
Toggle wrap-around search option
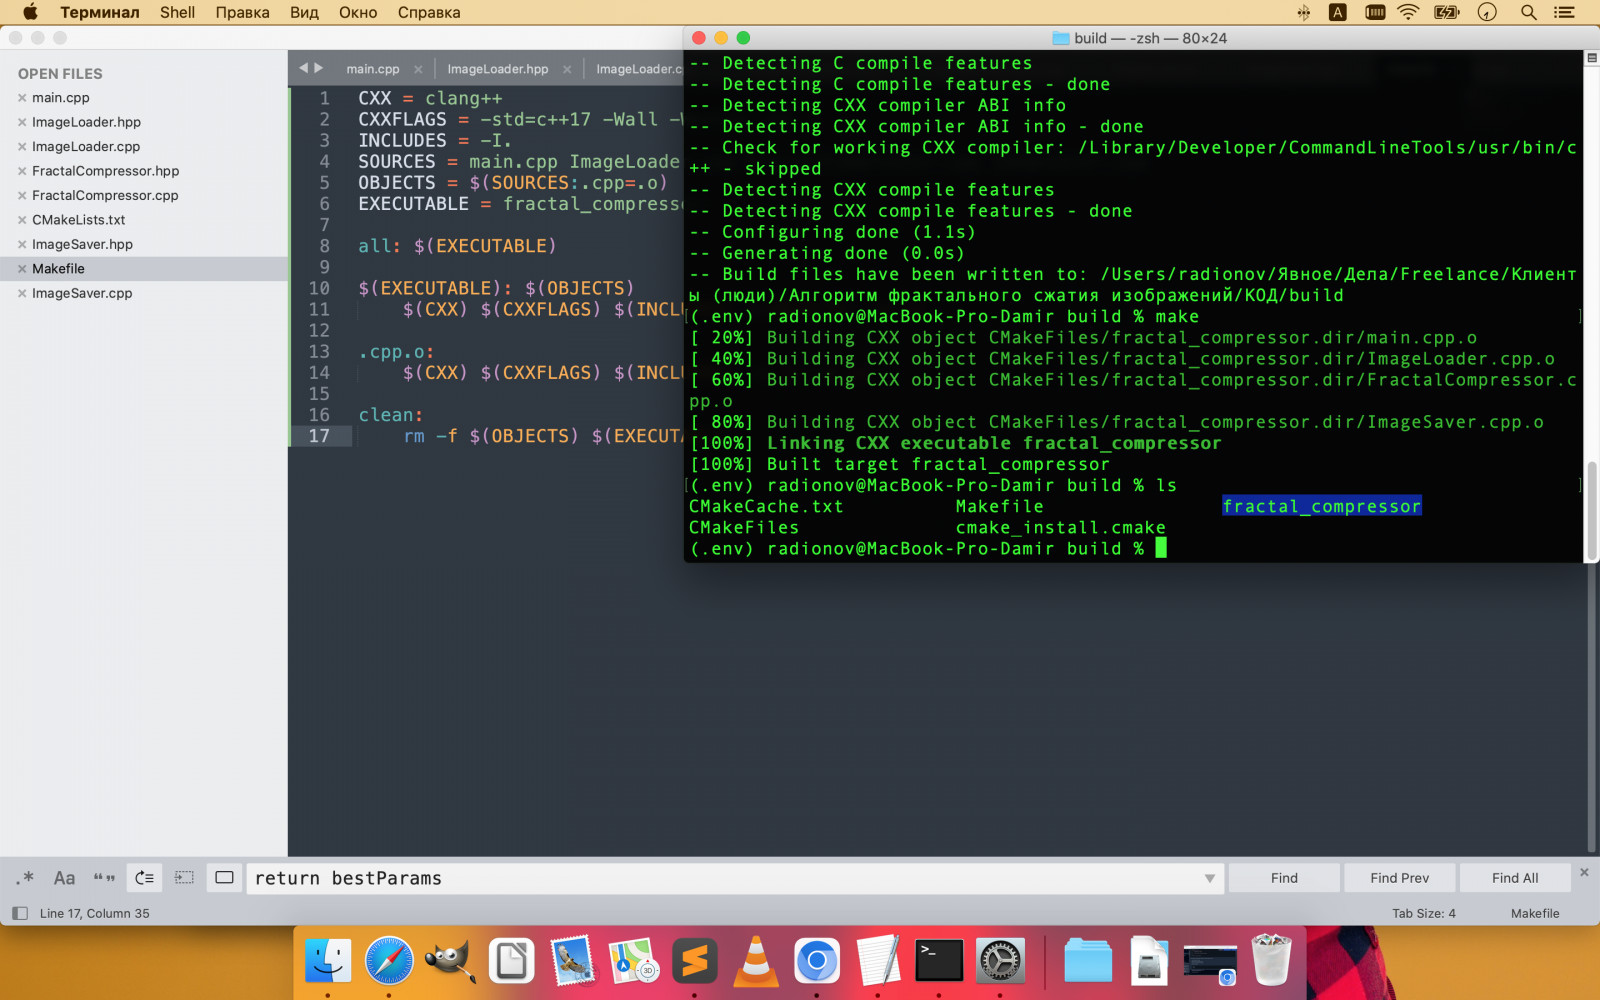pyautogui.click(x=144, y=878)
